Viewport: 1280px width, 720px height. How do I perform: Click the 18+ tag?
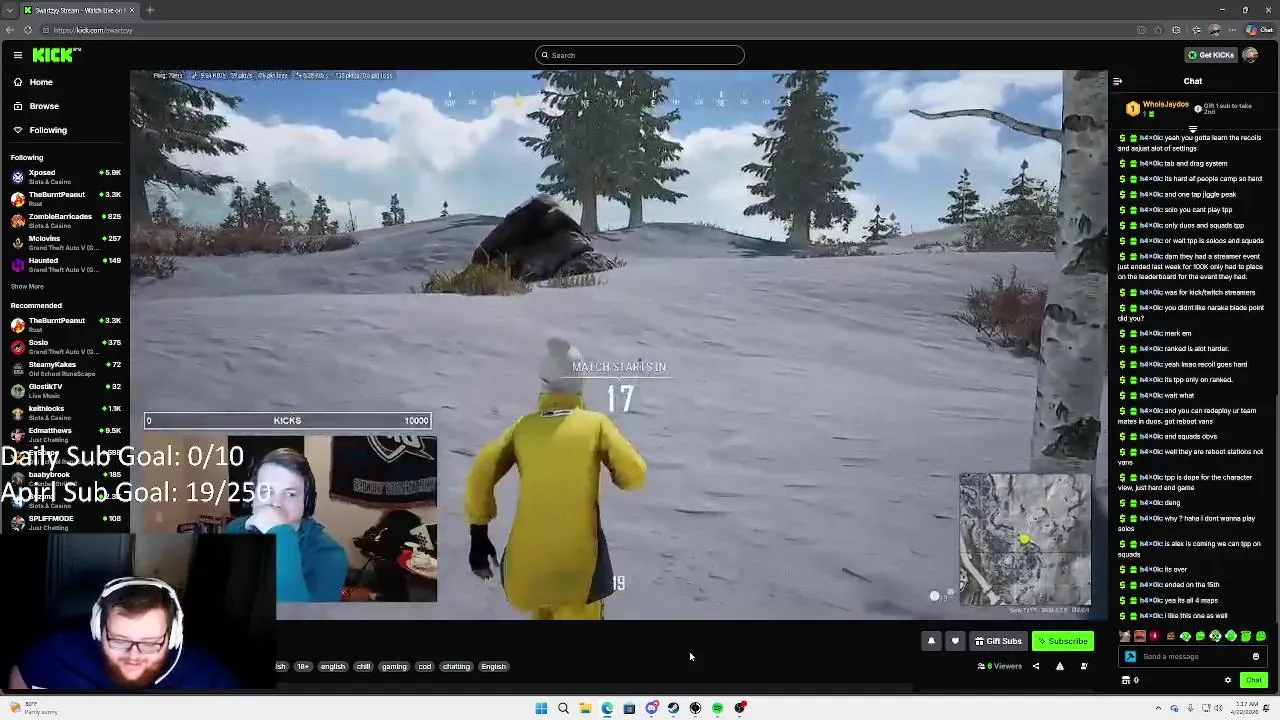pos(303,667)
